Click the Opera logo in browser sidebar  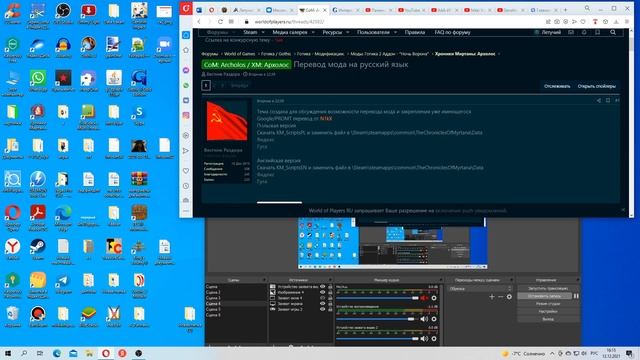186,9
